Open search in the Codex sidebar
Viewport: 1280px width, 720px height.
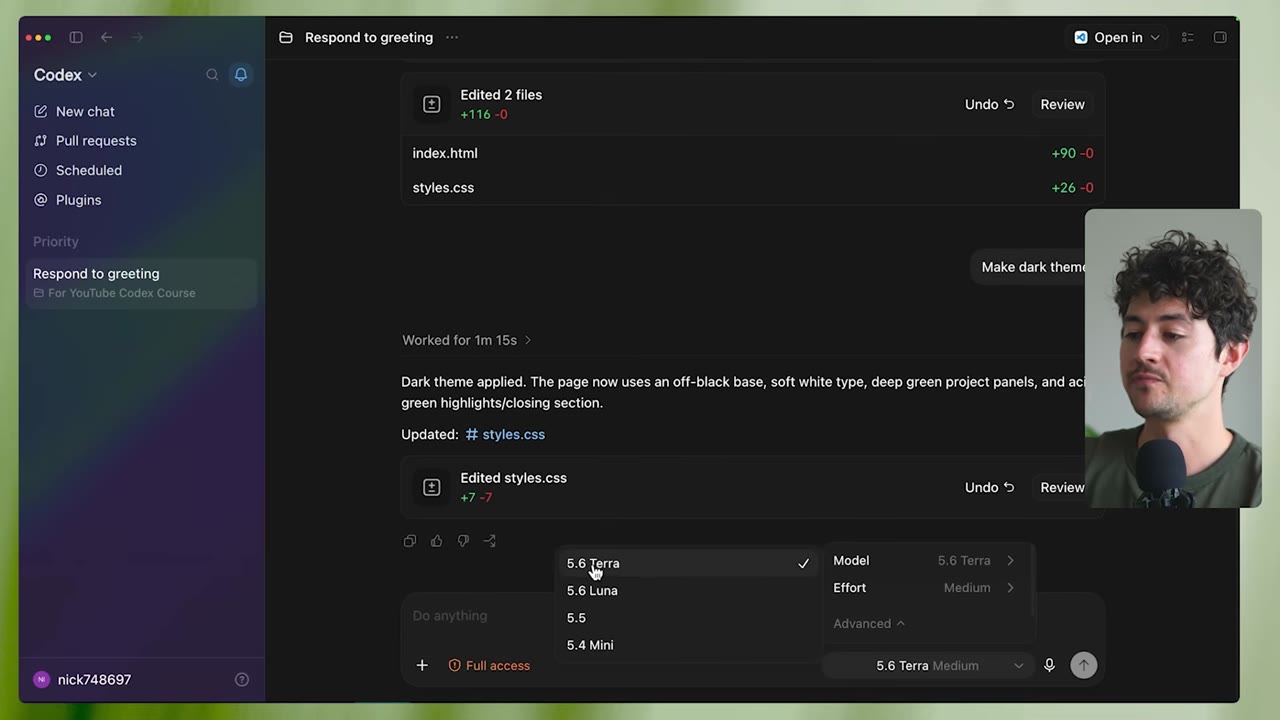coord(212,75)
